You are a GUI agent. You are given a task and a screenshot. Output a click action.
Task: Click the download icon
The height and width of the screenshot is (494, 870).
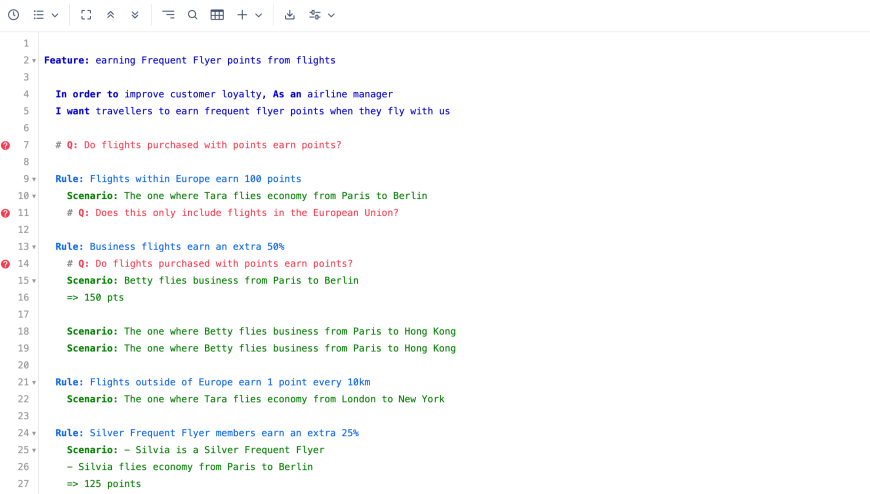(290, 15)
